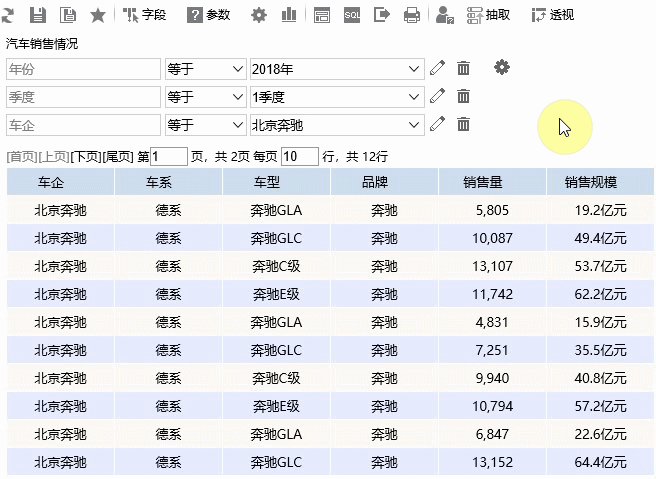
Task: Click the refresh icon in the toolbar
Action: tap(8, 15)
